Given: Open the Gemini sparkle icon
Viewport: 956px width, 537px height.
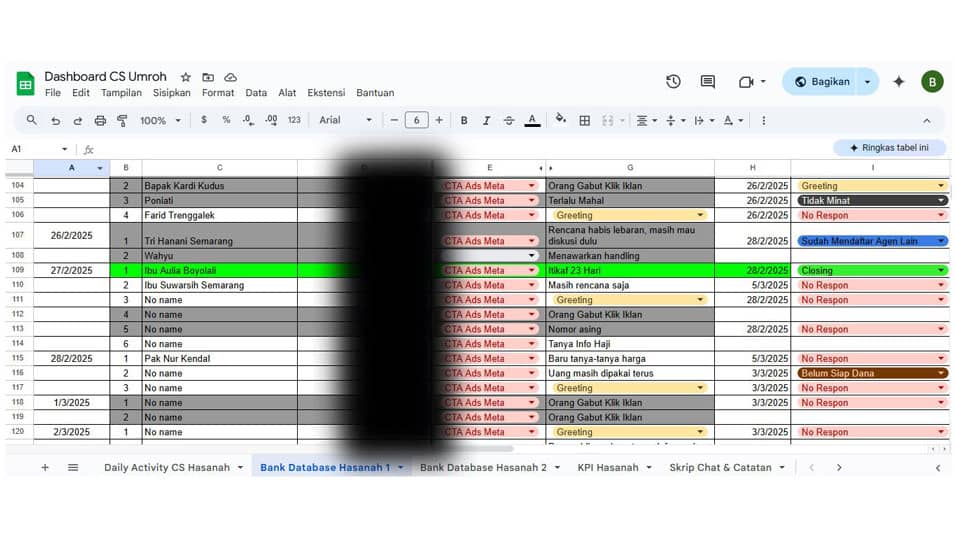Looking at the screenshot, I should tap(898, 82).
